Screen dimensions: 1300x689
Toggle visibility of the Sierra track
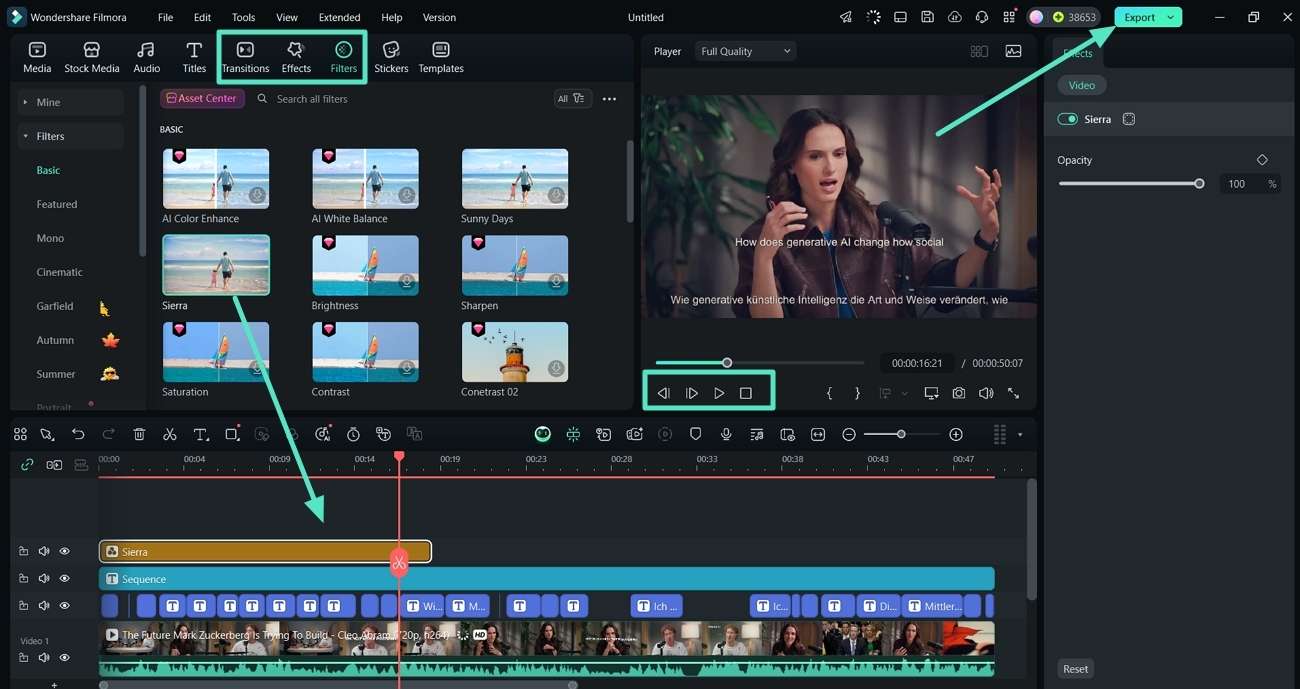click(x=64, y=551)
